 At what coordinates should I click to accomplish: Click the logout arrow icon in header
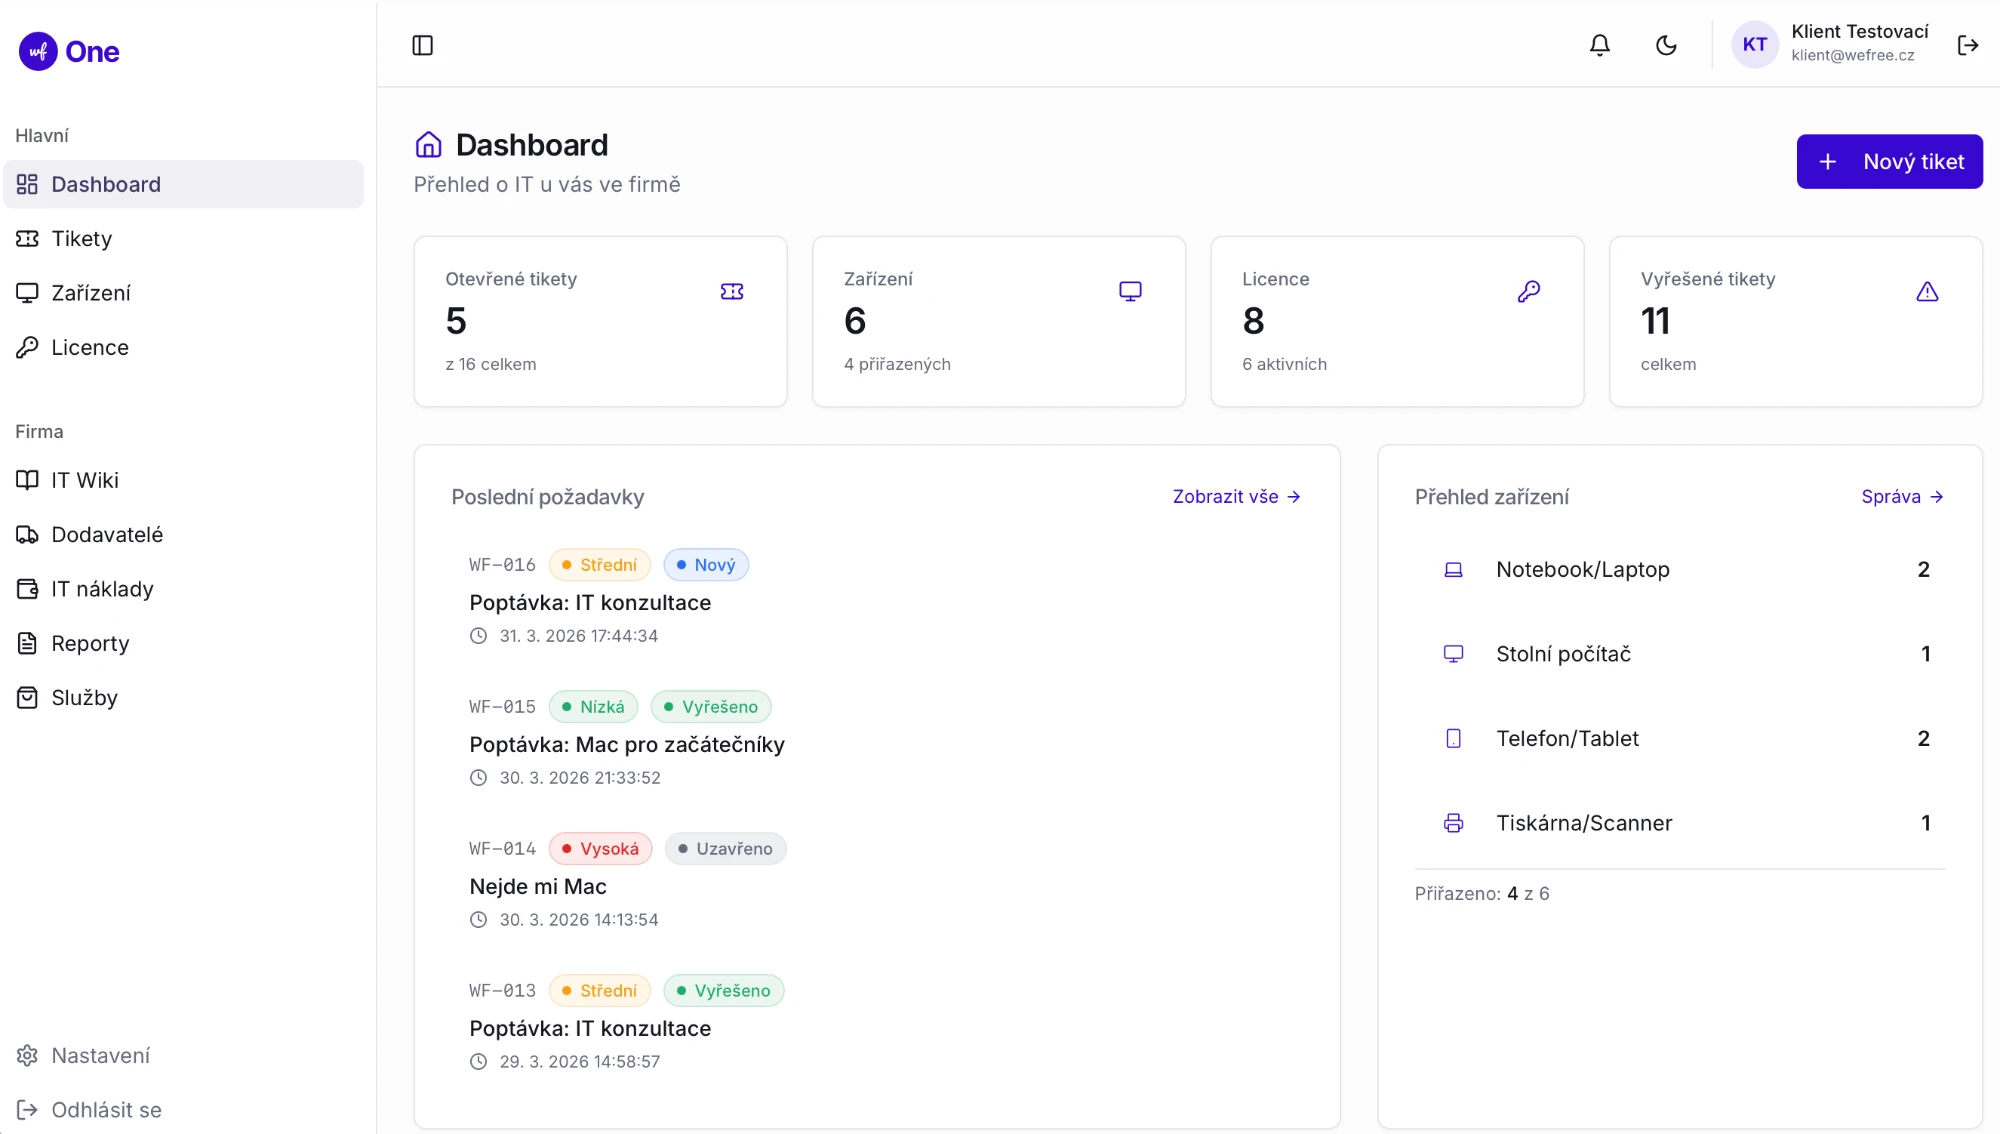pyautogui.click(x=1968, y=45)
